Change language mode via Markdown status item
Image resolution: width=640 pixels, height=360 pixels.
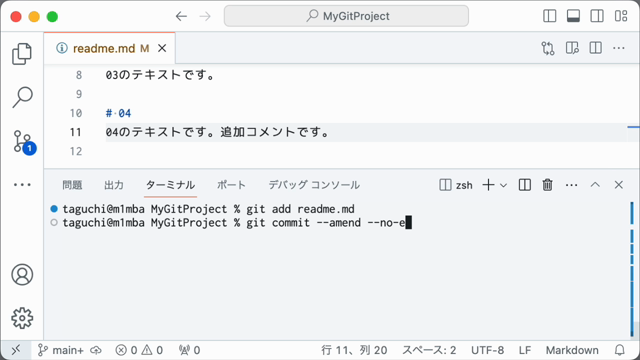pyautogui.click(x=572, y=350)
